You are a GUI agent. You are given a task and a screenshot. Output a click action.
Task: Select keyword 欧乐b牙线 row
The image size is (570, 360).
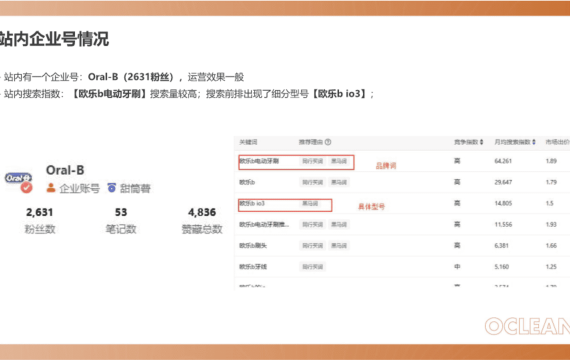(x=253, y=267)
